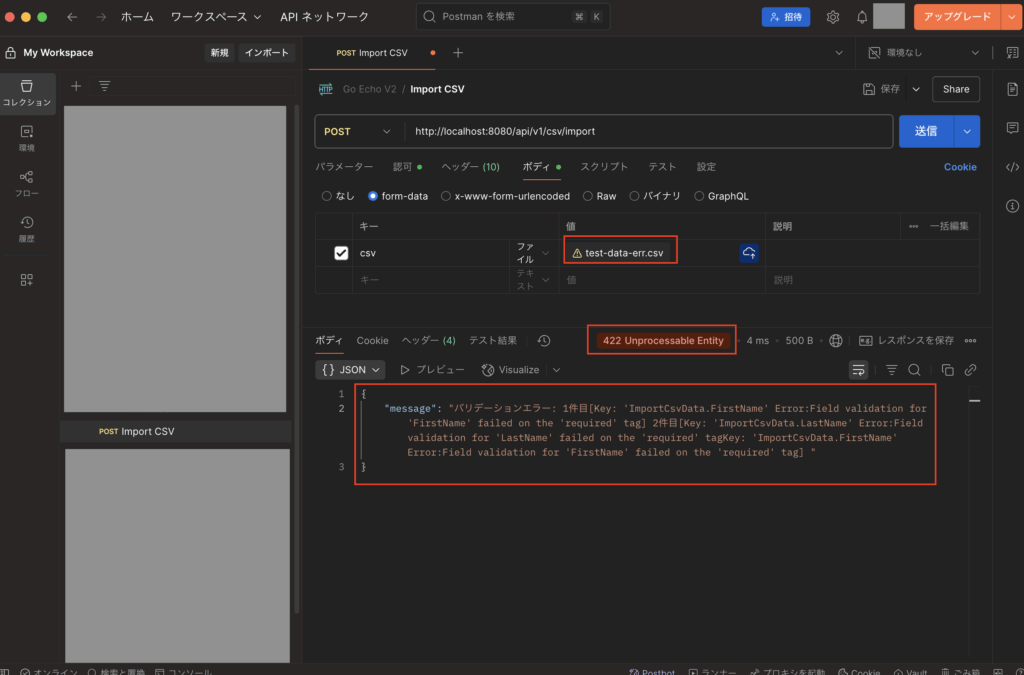
Task: Copy the response body
Action: [948, 370]
